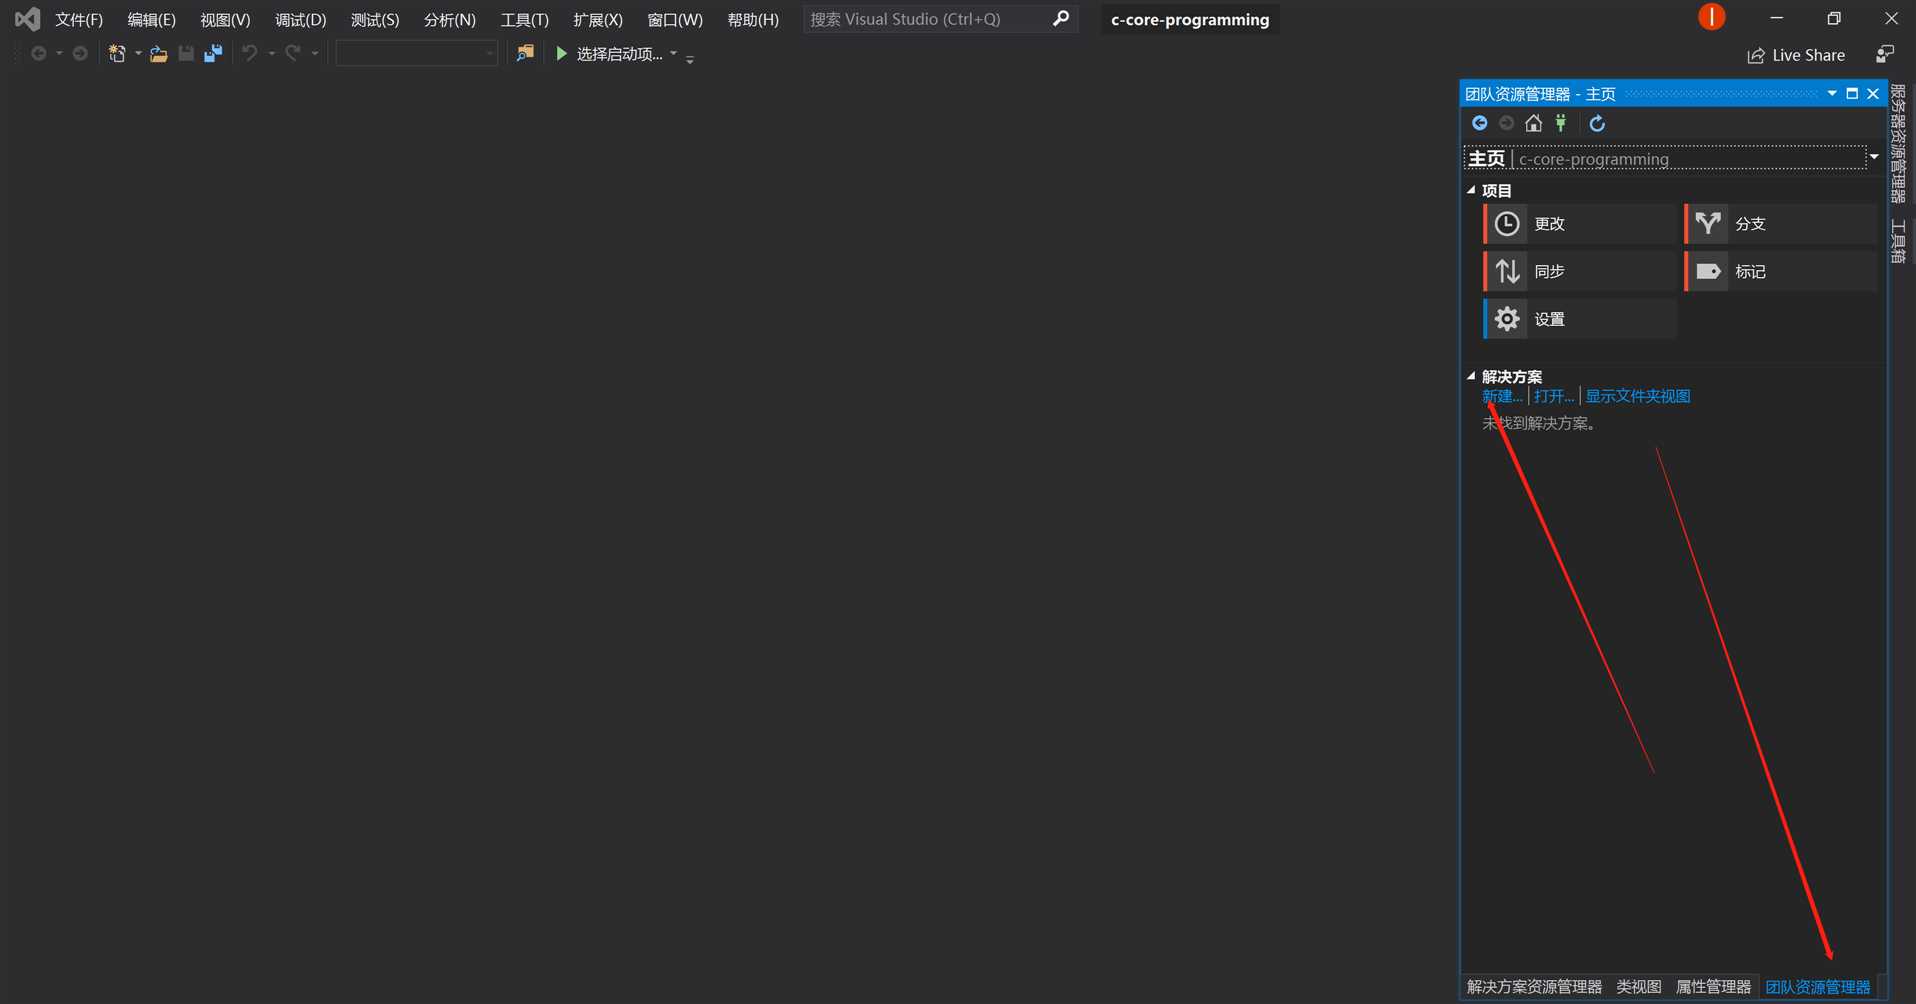Open the 视图(V) menu
Screen dimensions: 1916x1004
coord(225,19)
